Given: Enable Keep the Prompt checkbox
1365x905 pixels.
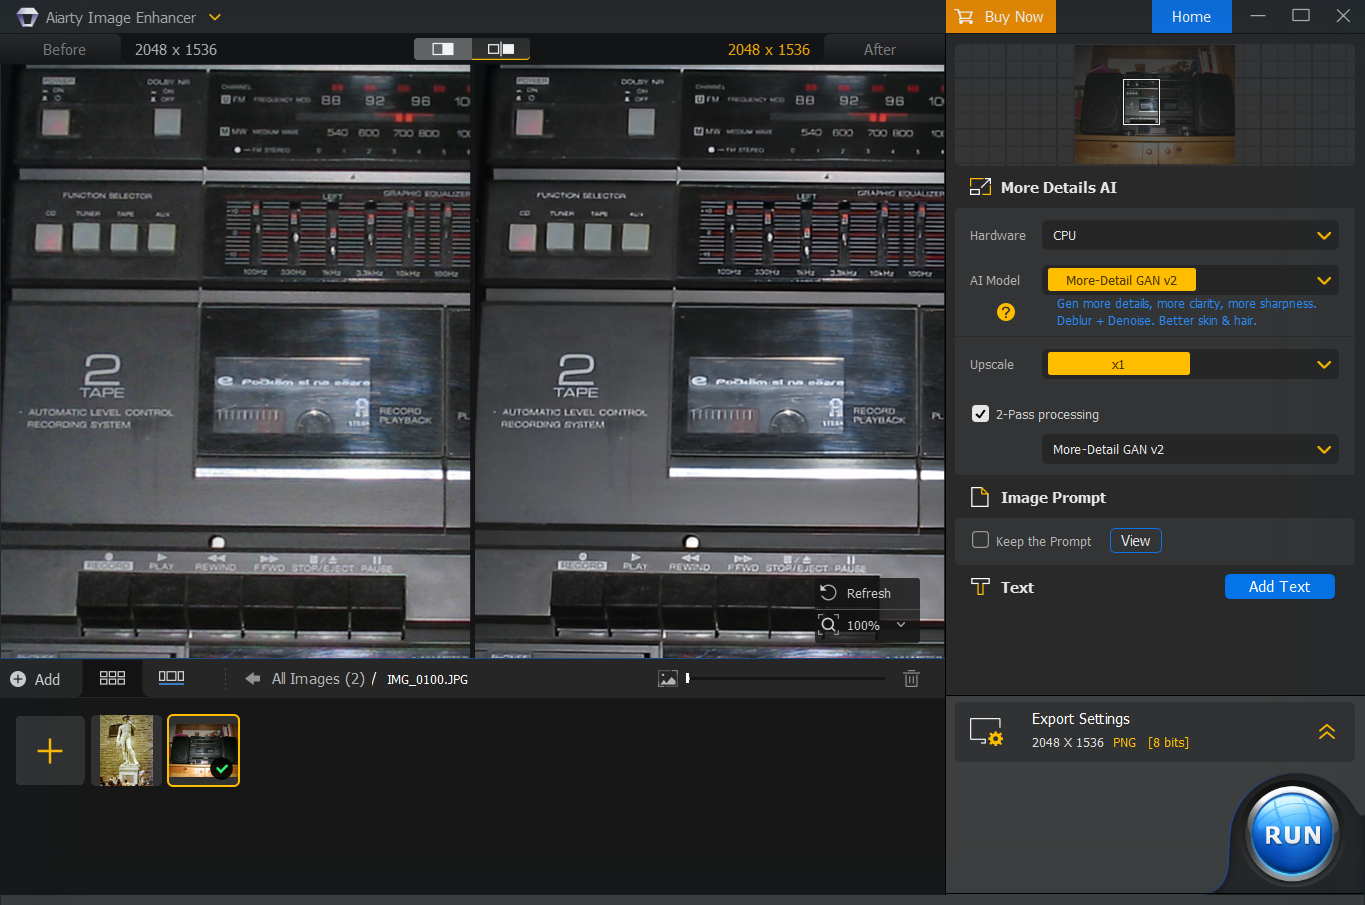Looking at the screenshot, I should coord(980,540).
